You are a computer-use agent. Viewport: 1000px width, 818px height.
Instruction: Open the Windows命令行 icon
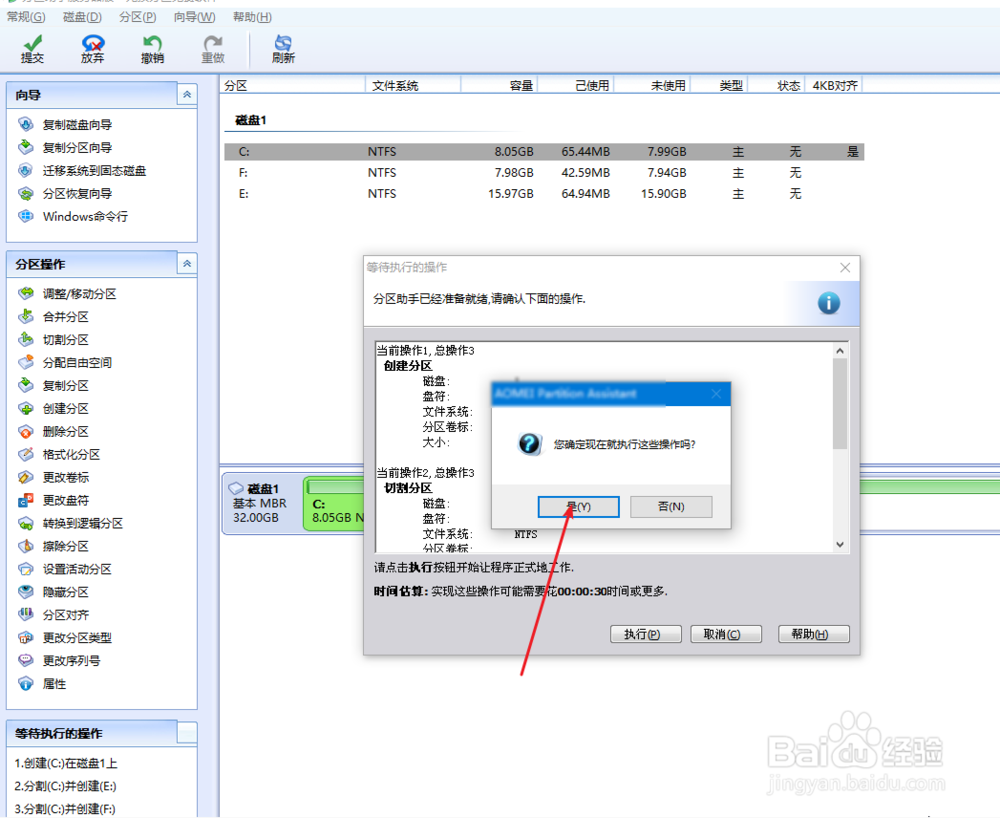[26, 216]
